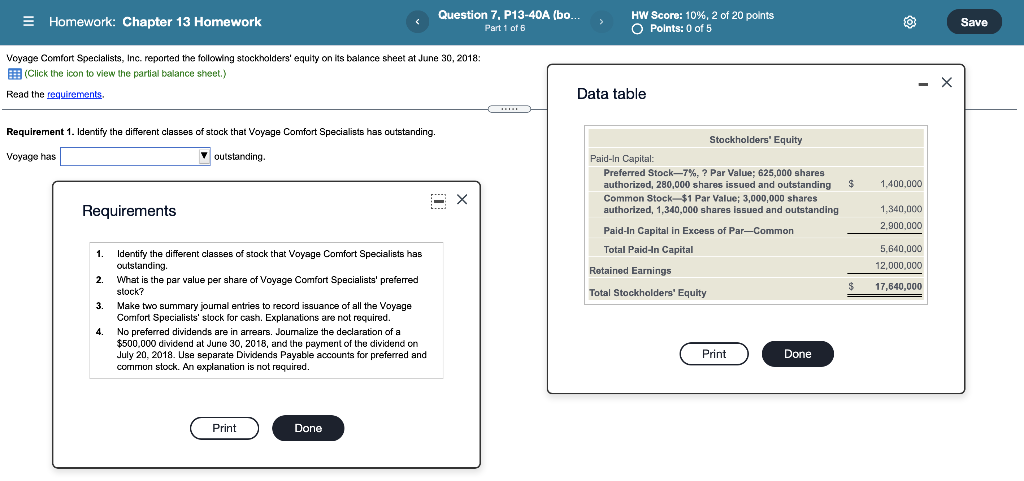Click the Paid-In Capital in Excess of Par—Common label

[x=698, y=230]
